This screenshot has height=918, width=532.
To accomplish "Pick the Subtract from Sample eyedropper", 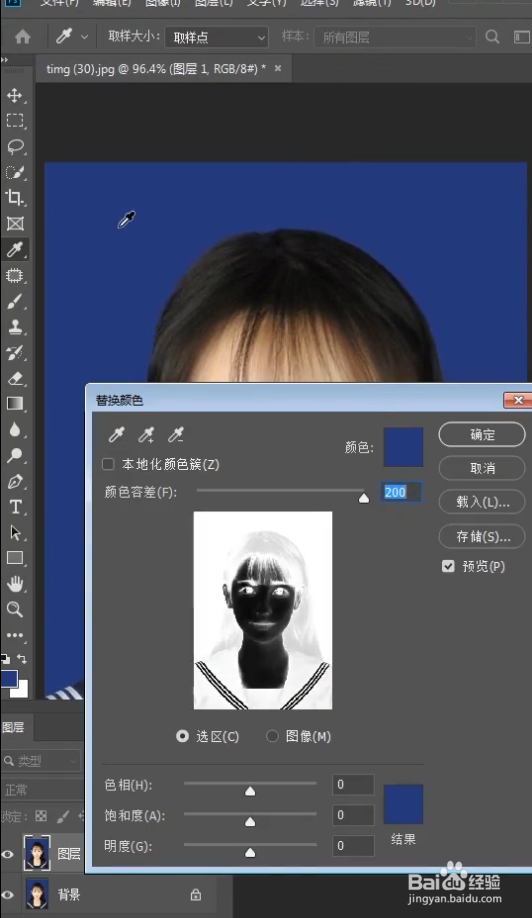I will [x=176, y=434].
